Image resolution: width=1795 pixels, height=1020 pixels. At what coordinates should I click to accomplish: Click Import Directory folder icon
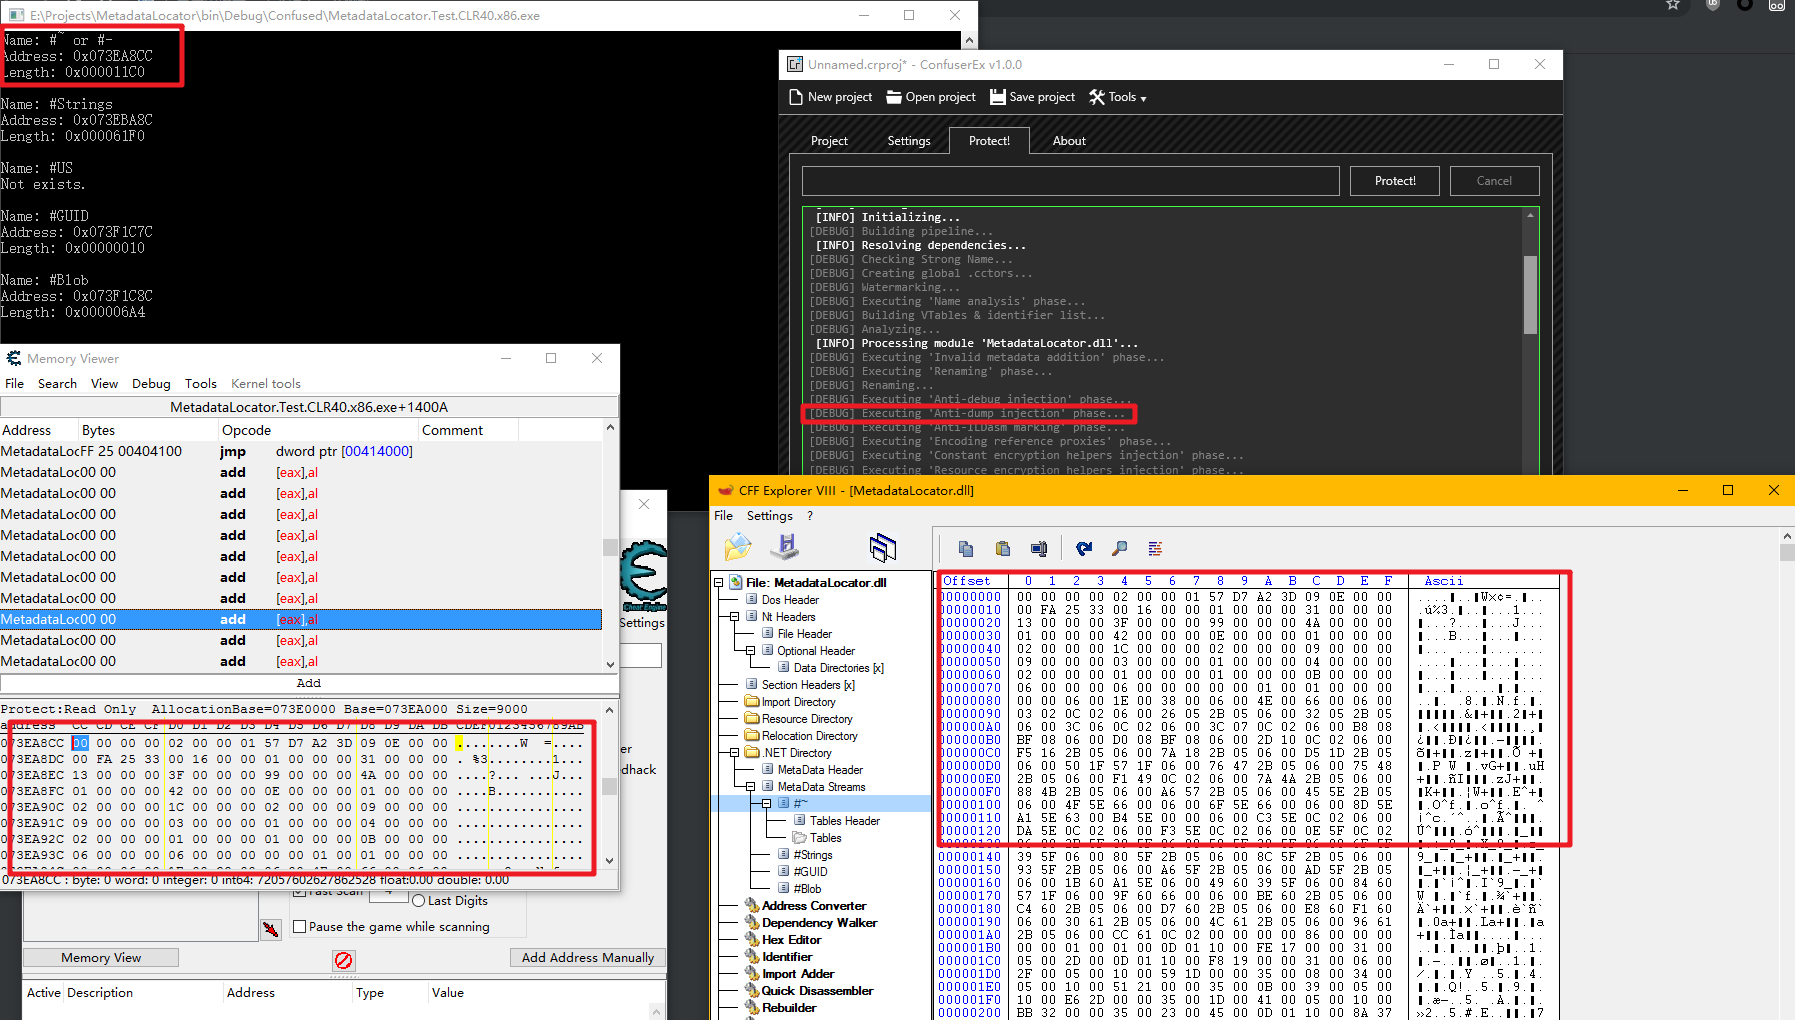[x=752, y=702]
